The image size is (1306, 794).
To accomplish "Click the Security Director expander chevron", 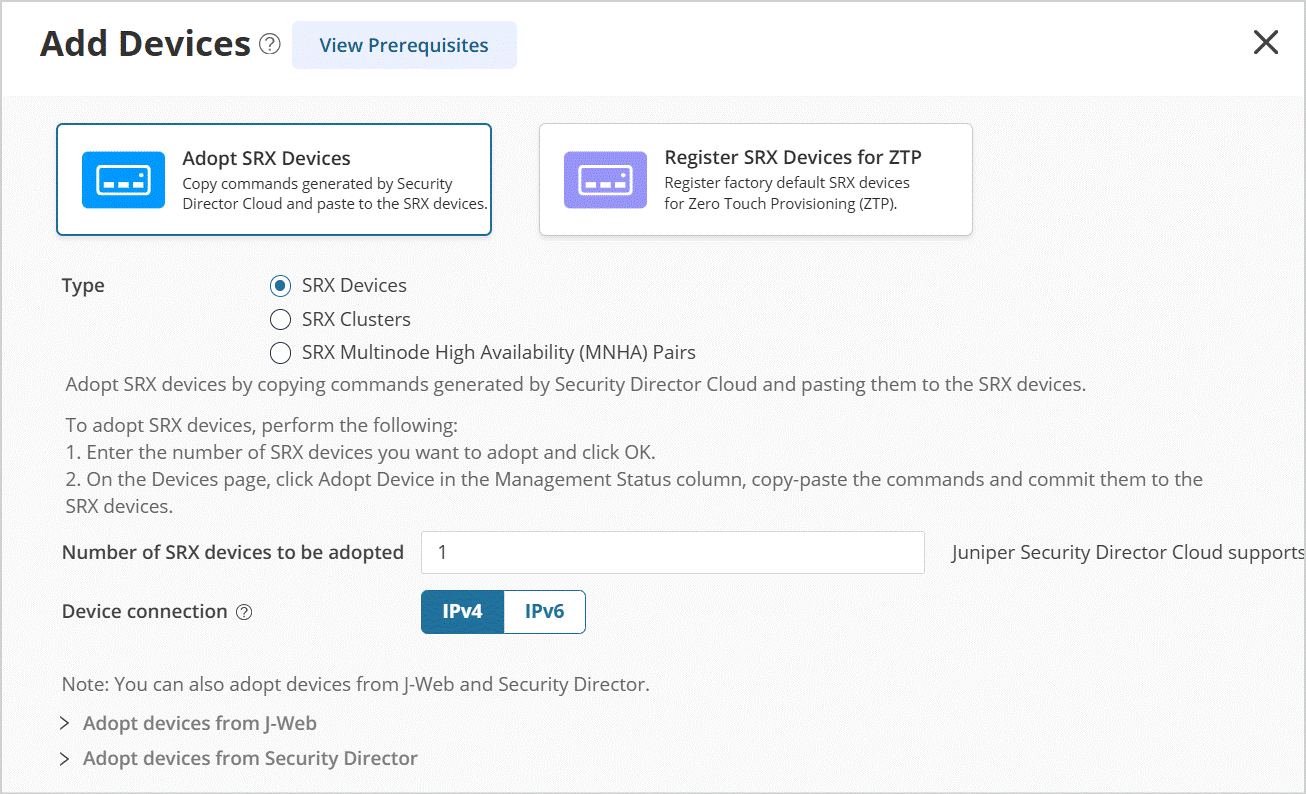I will 65,758.
